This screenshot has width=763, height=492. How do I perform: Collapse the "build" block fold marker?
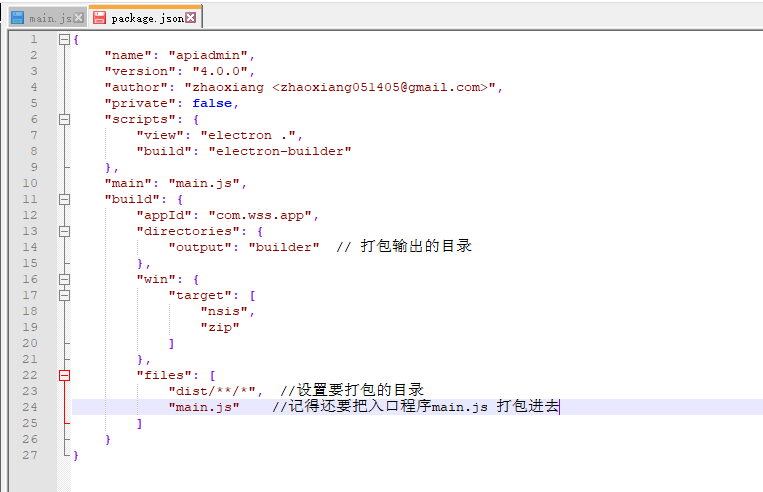pyautogui.click(x=64, y=199)
